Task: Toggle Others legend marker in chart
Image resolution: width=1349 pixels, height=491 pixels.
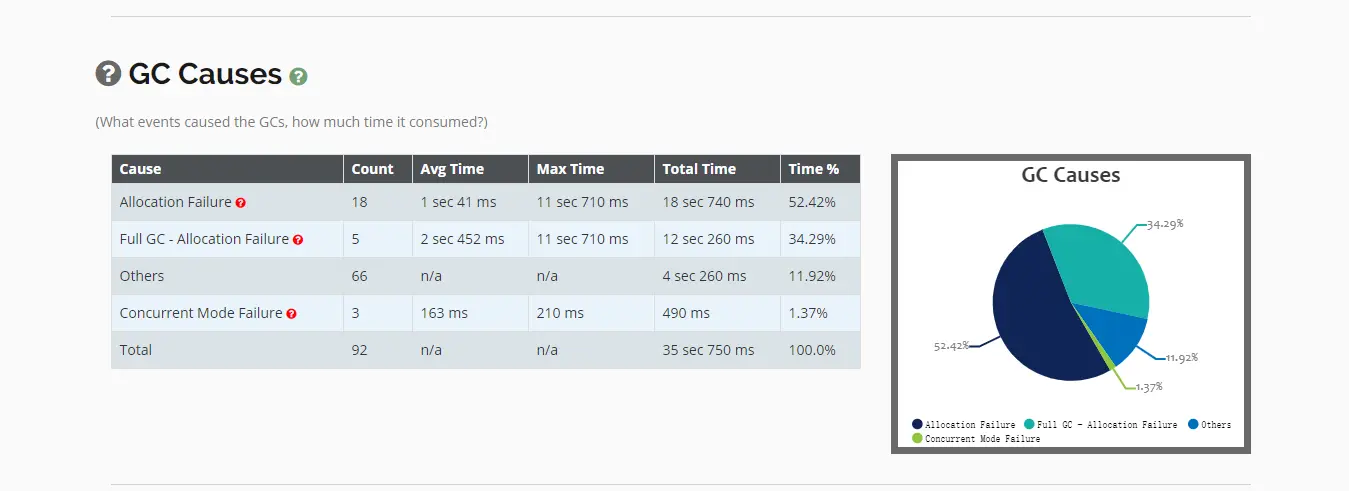Action: [x=1193, y=425]
